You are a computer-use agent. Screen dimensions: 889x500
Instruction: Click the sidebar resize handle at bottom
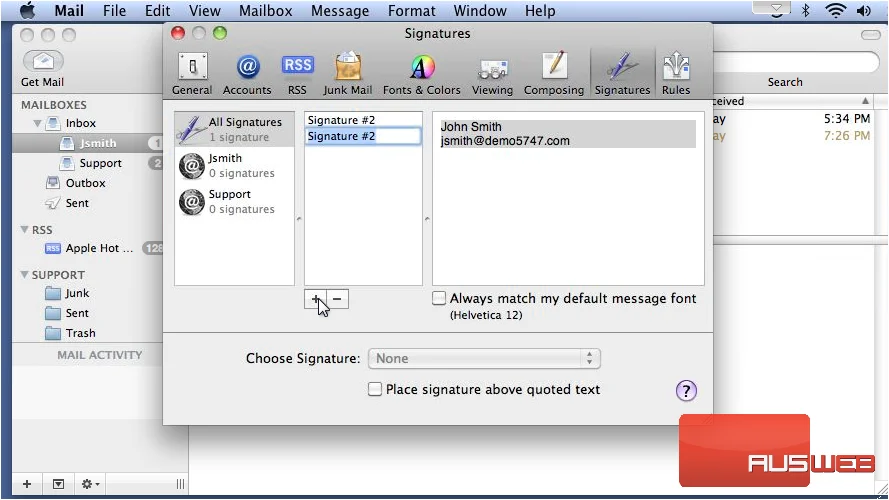(x=180, y=484)
